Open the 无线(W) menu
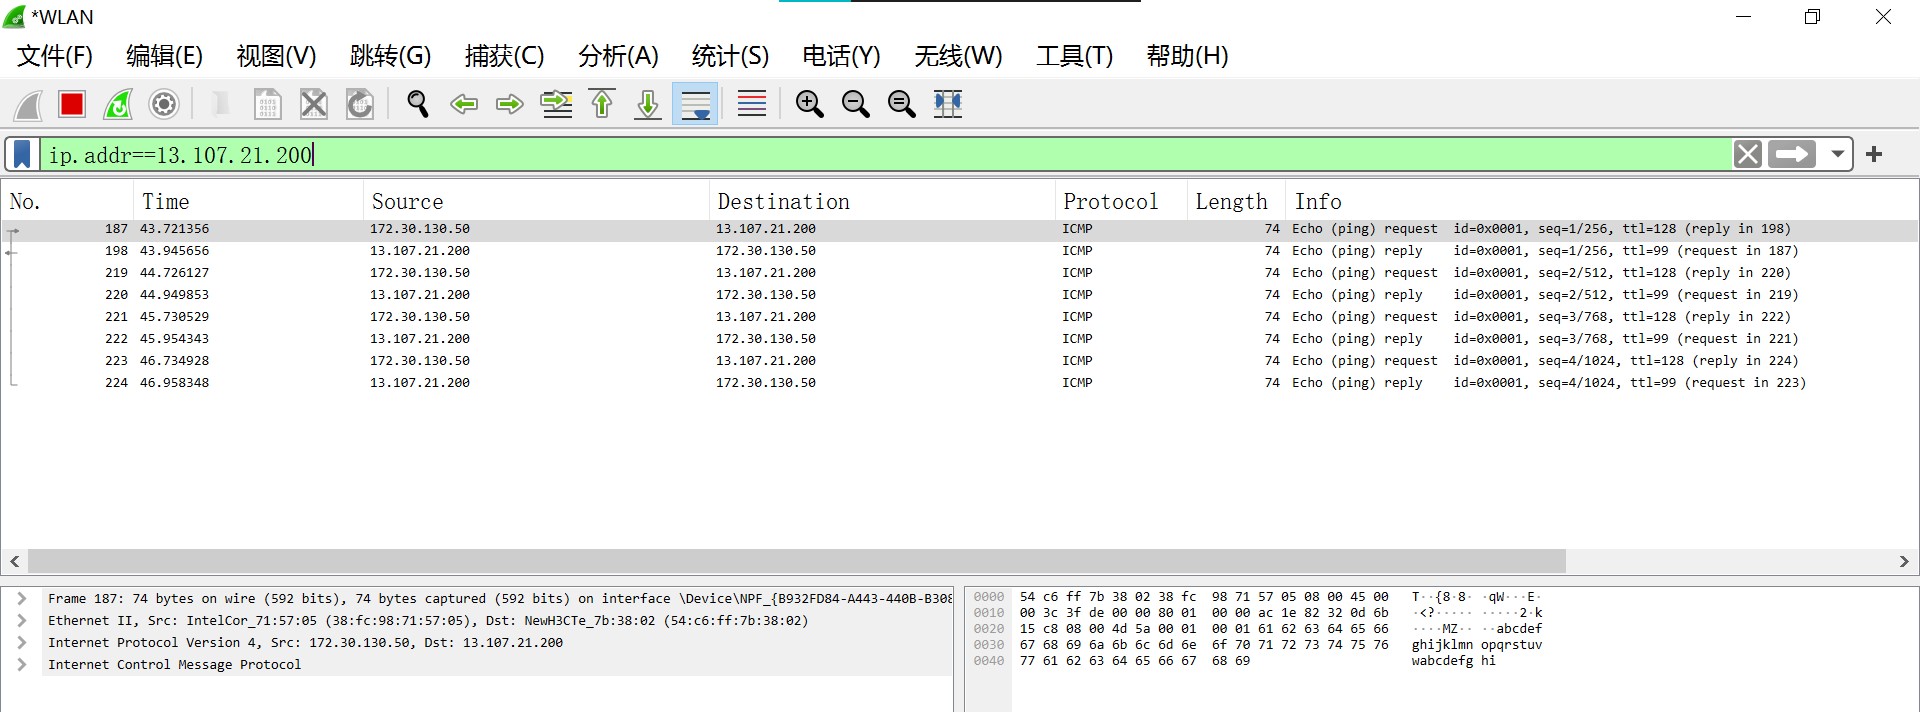The image size is (1920, 712). (x=958, y=56)
